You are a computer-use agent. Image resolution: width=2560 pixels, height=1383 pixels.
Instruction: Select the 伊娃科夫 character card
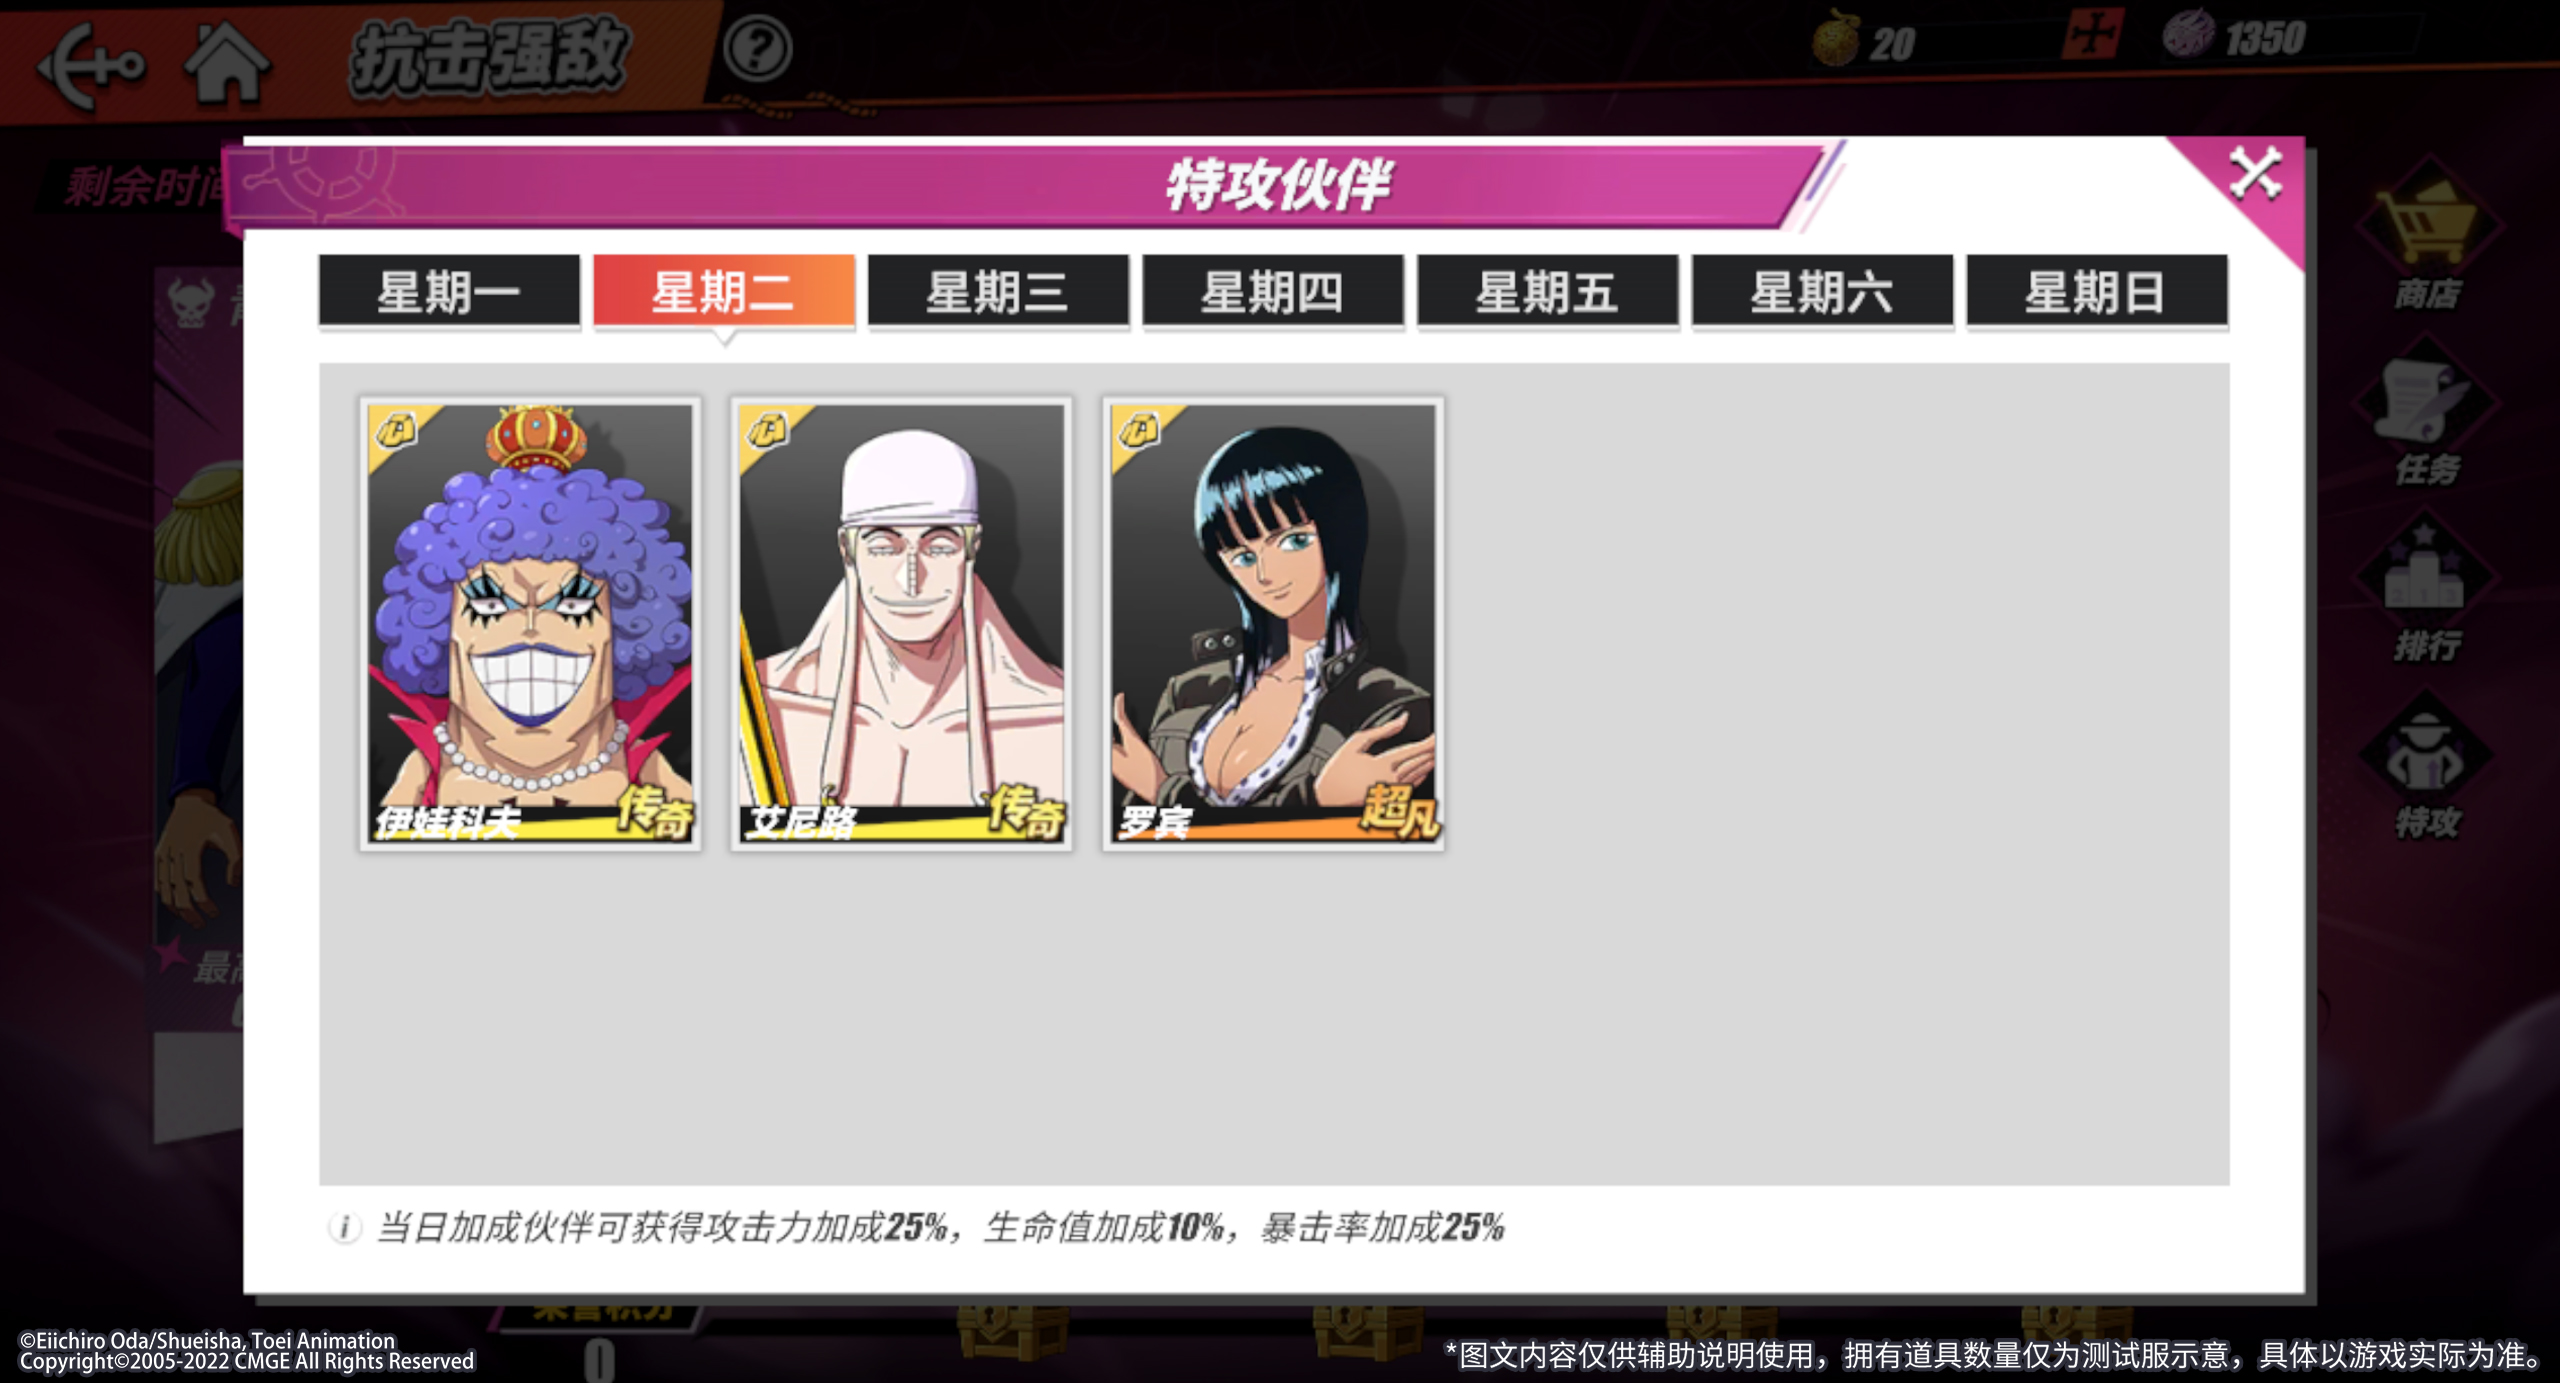(530, 623)
